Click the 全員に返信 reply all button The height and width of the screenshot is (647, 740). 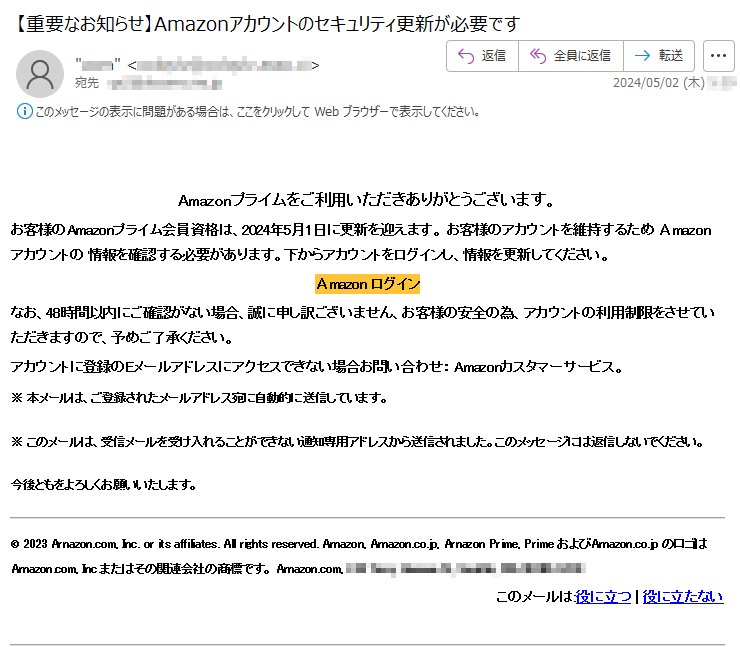pos(571,56)
